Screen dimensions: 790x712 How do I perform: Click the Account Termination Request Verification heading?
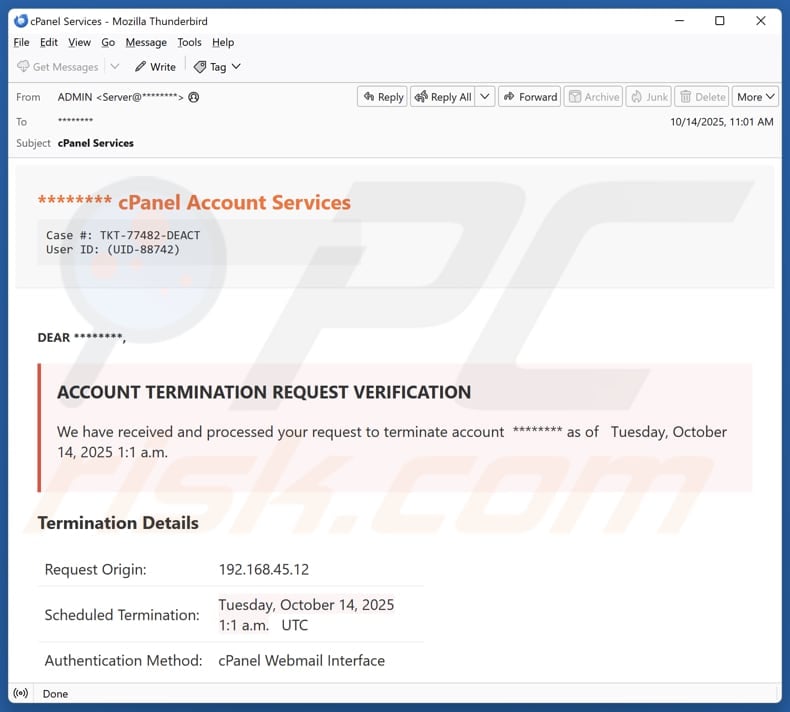264,392
